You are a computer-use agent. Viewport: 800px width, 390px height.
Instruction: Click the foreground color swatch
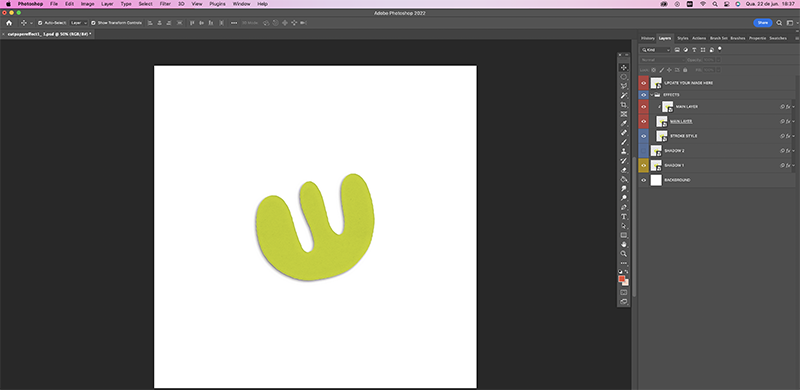pyautogui.click(x=621, y=279)
